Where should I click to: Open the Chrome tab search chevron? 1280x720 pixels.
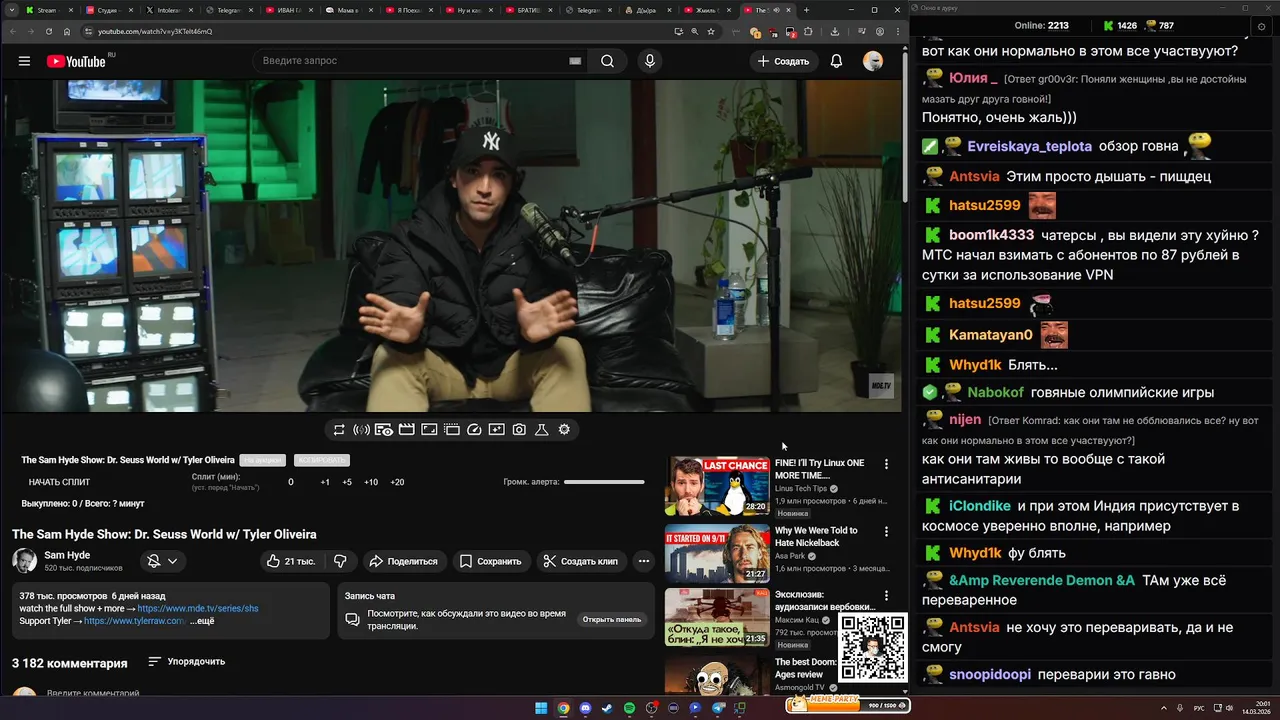[11, 10]
